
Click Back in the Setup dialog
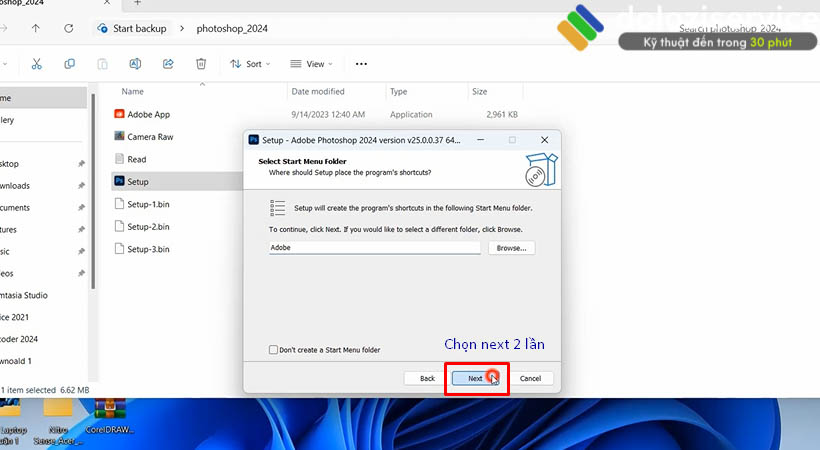(x=427, y=378)
